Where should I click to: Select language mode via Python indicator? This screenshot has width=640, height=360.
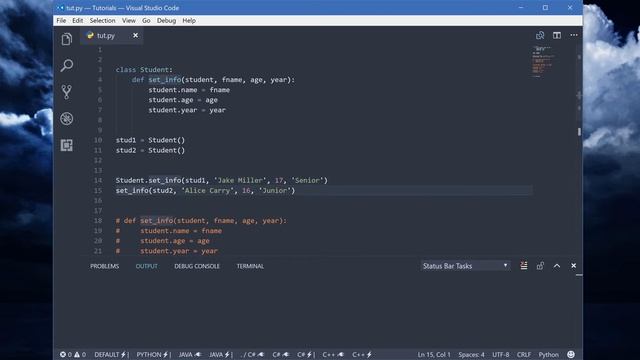[x=549, y=355]
